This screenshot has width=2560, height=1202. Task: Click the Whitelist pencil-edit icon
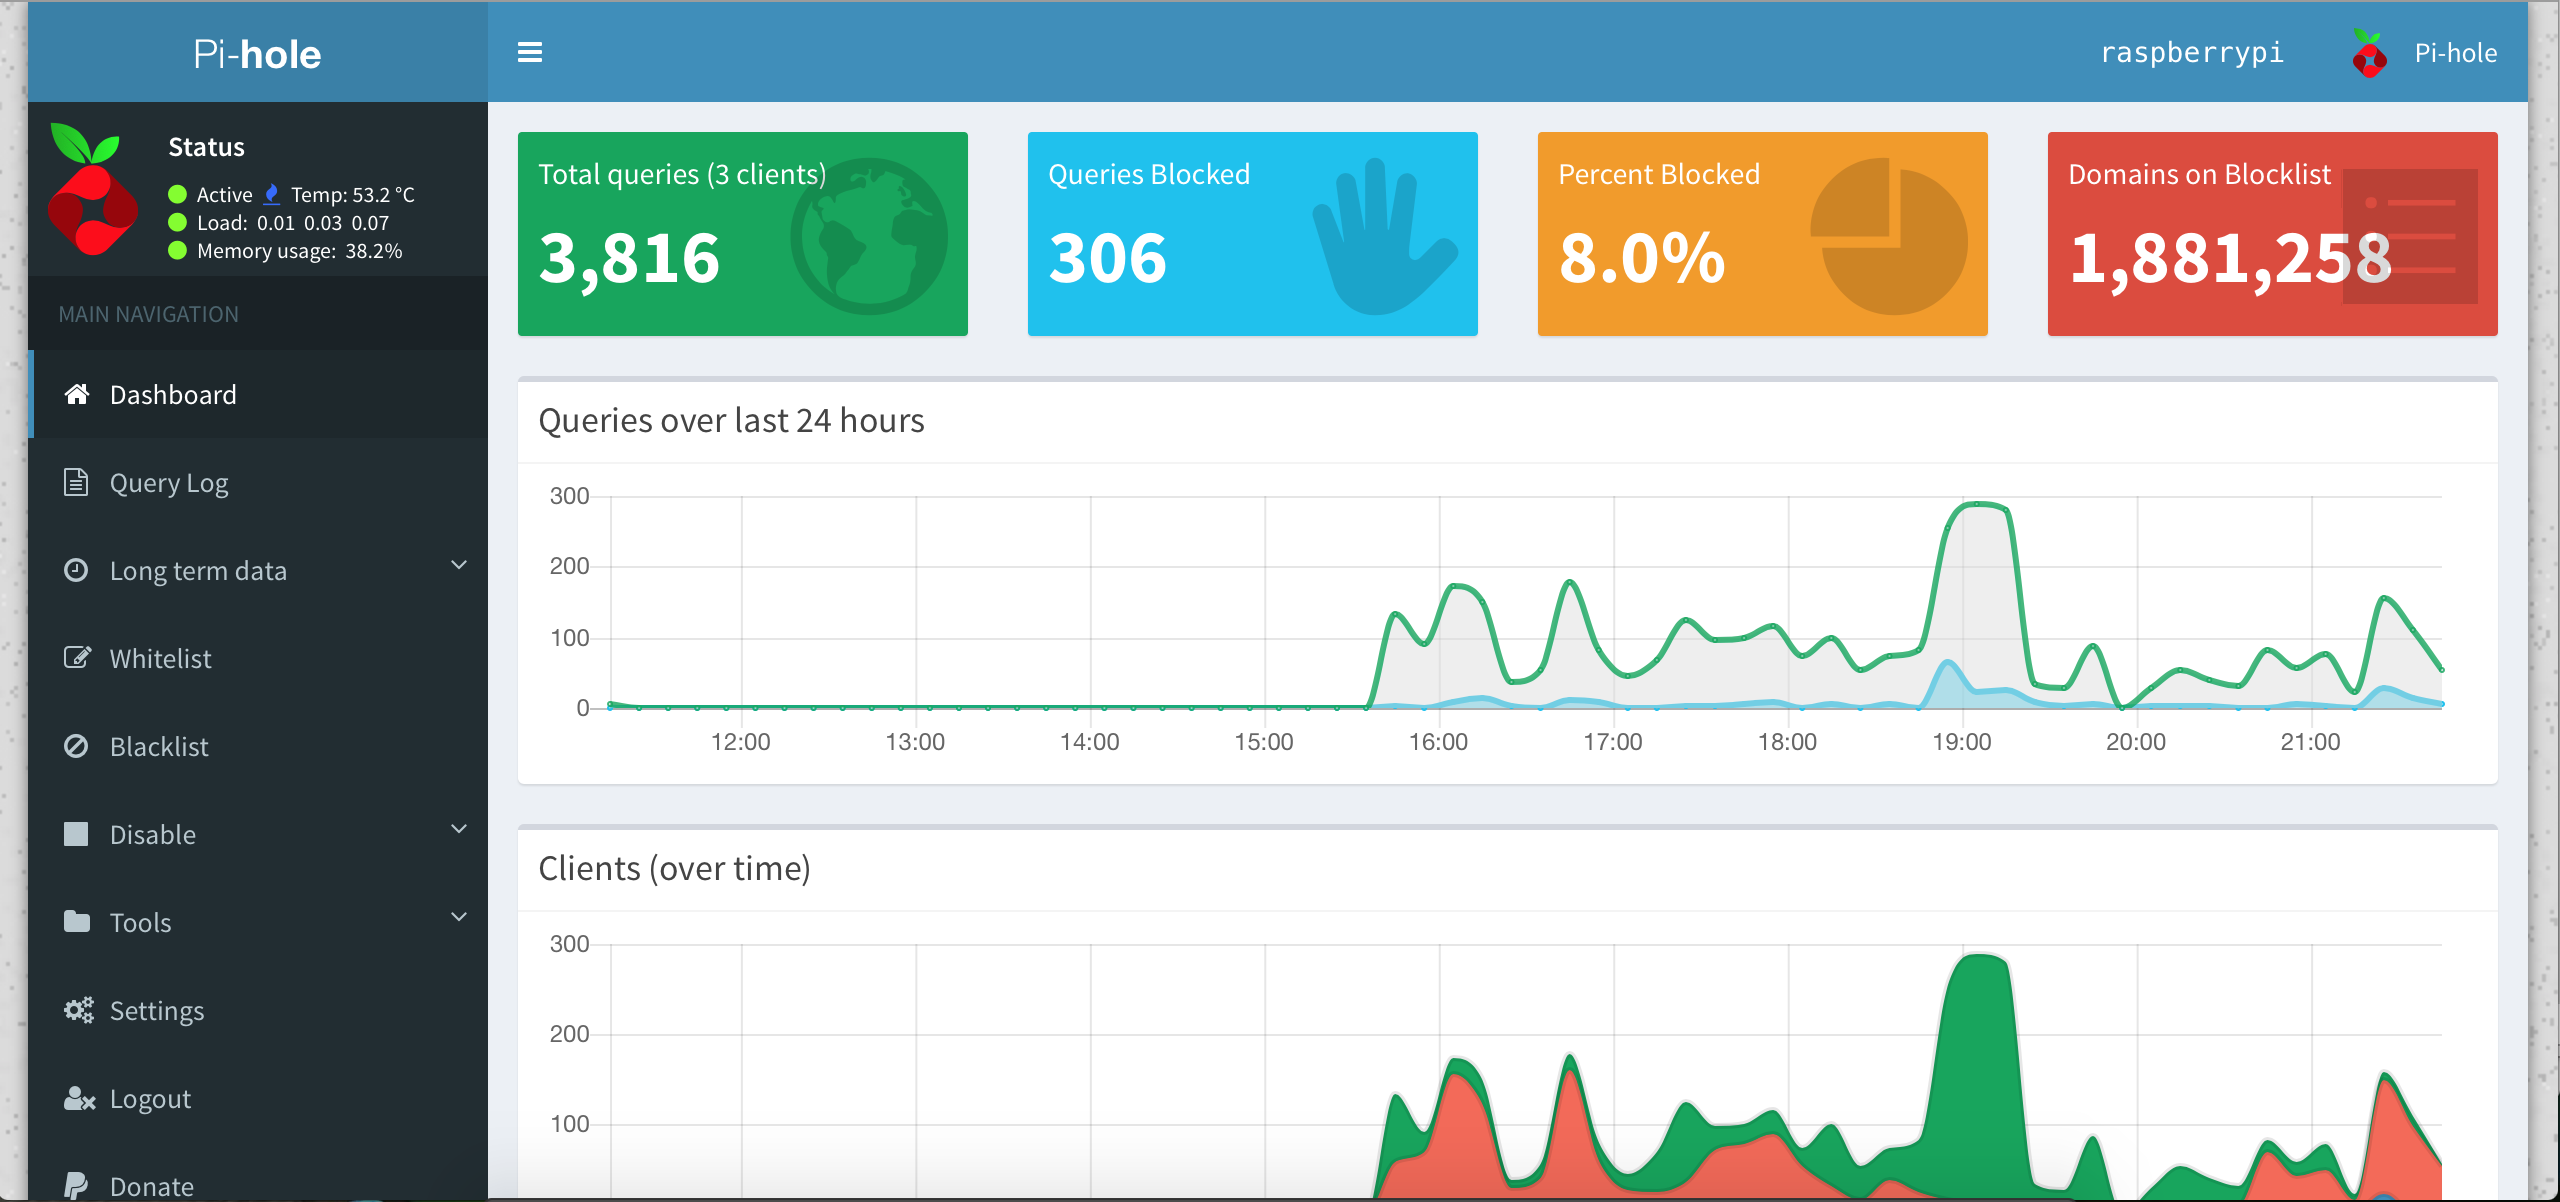click(77, 658)
